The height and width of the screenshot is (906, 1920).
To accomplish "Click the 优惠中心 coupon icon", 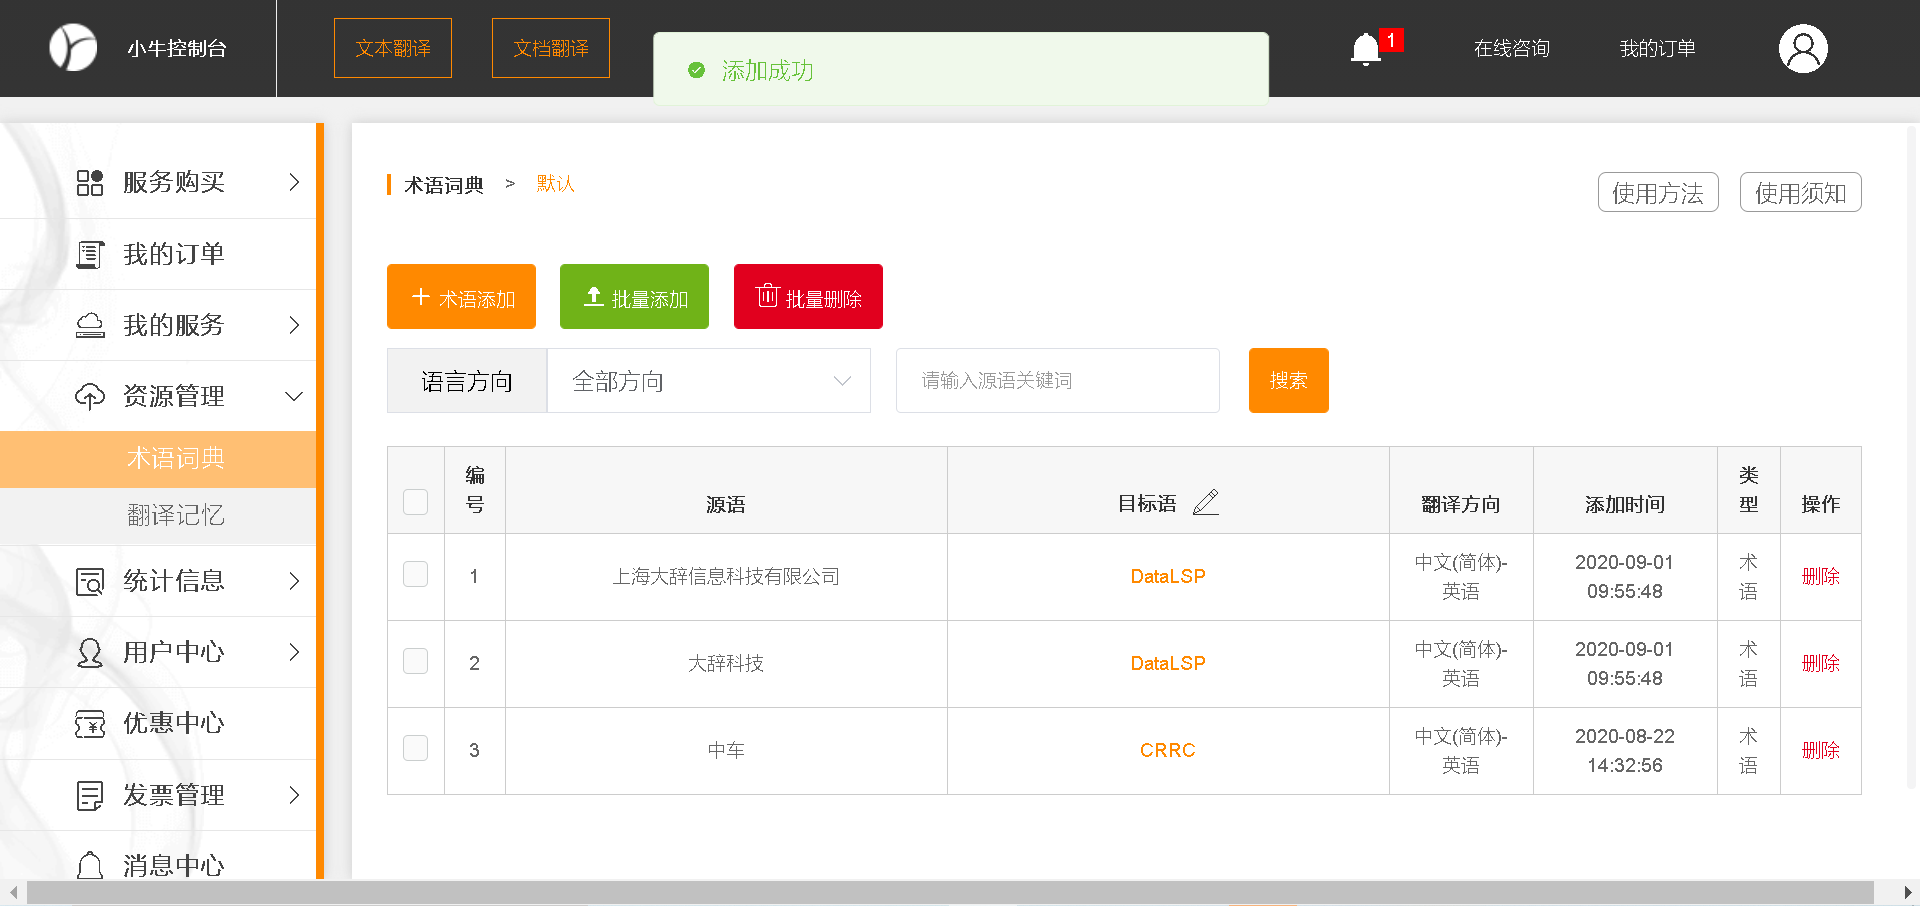I will coord(90,723).
